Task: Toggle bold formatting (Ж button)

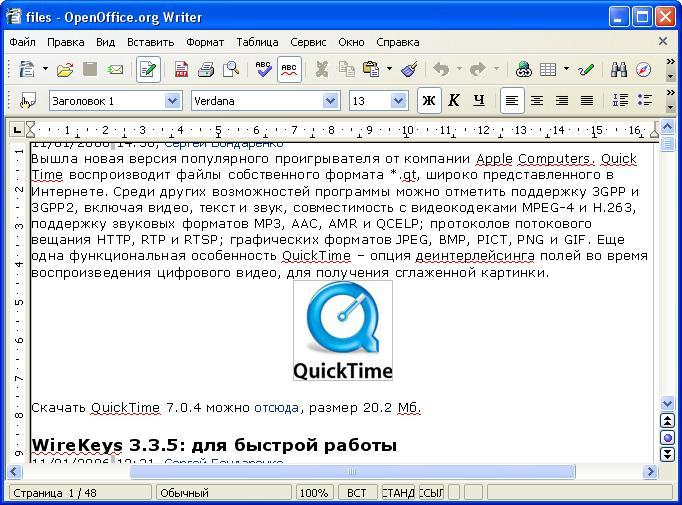Action: tap(429, 101)
